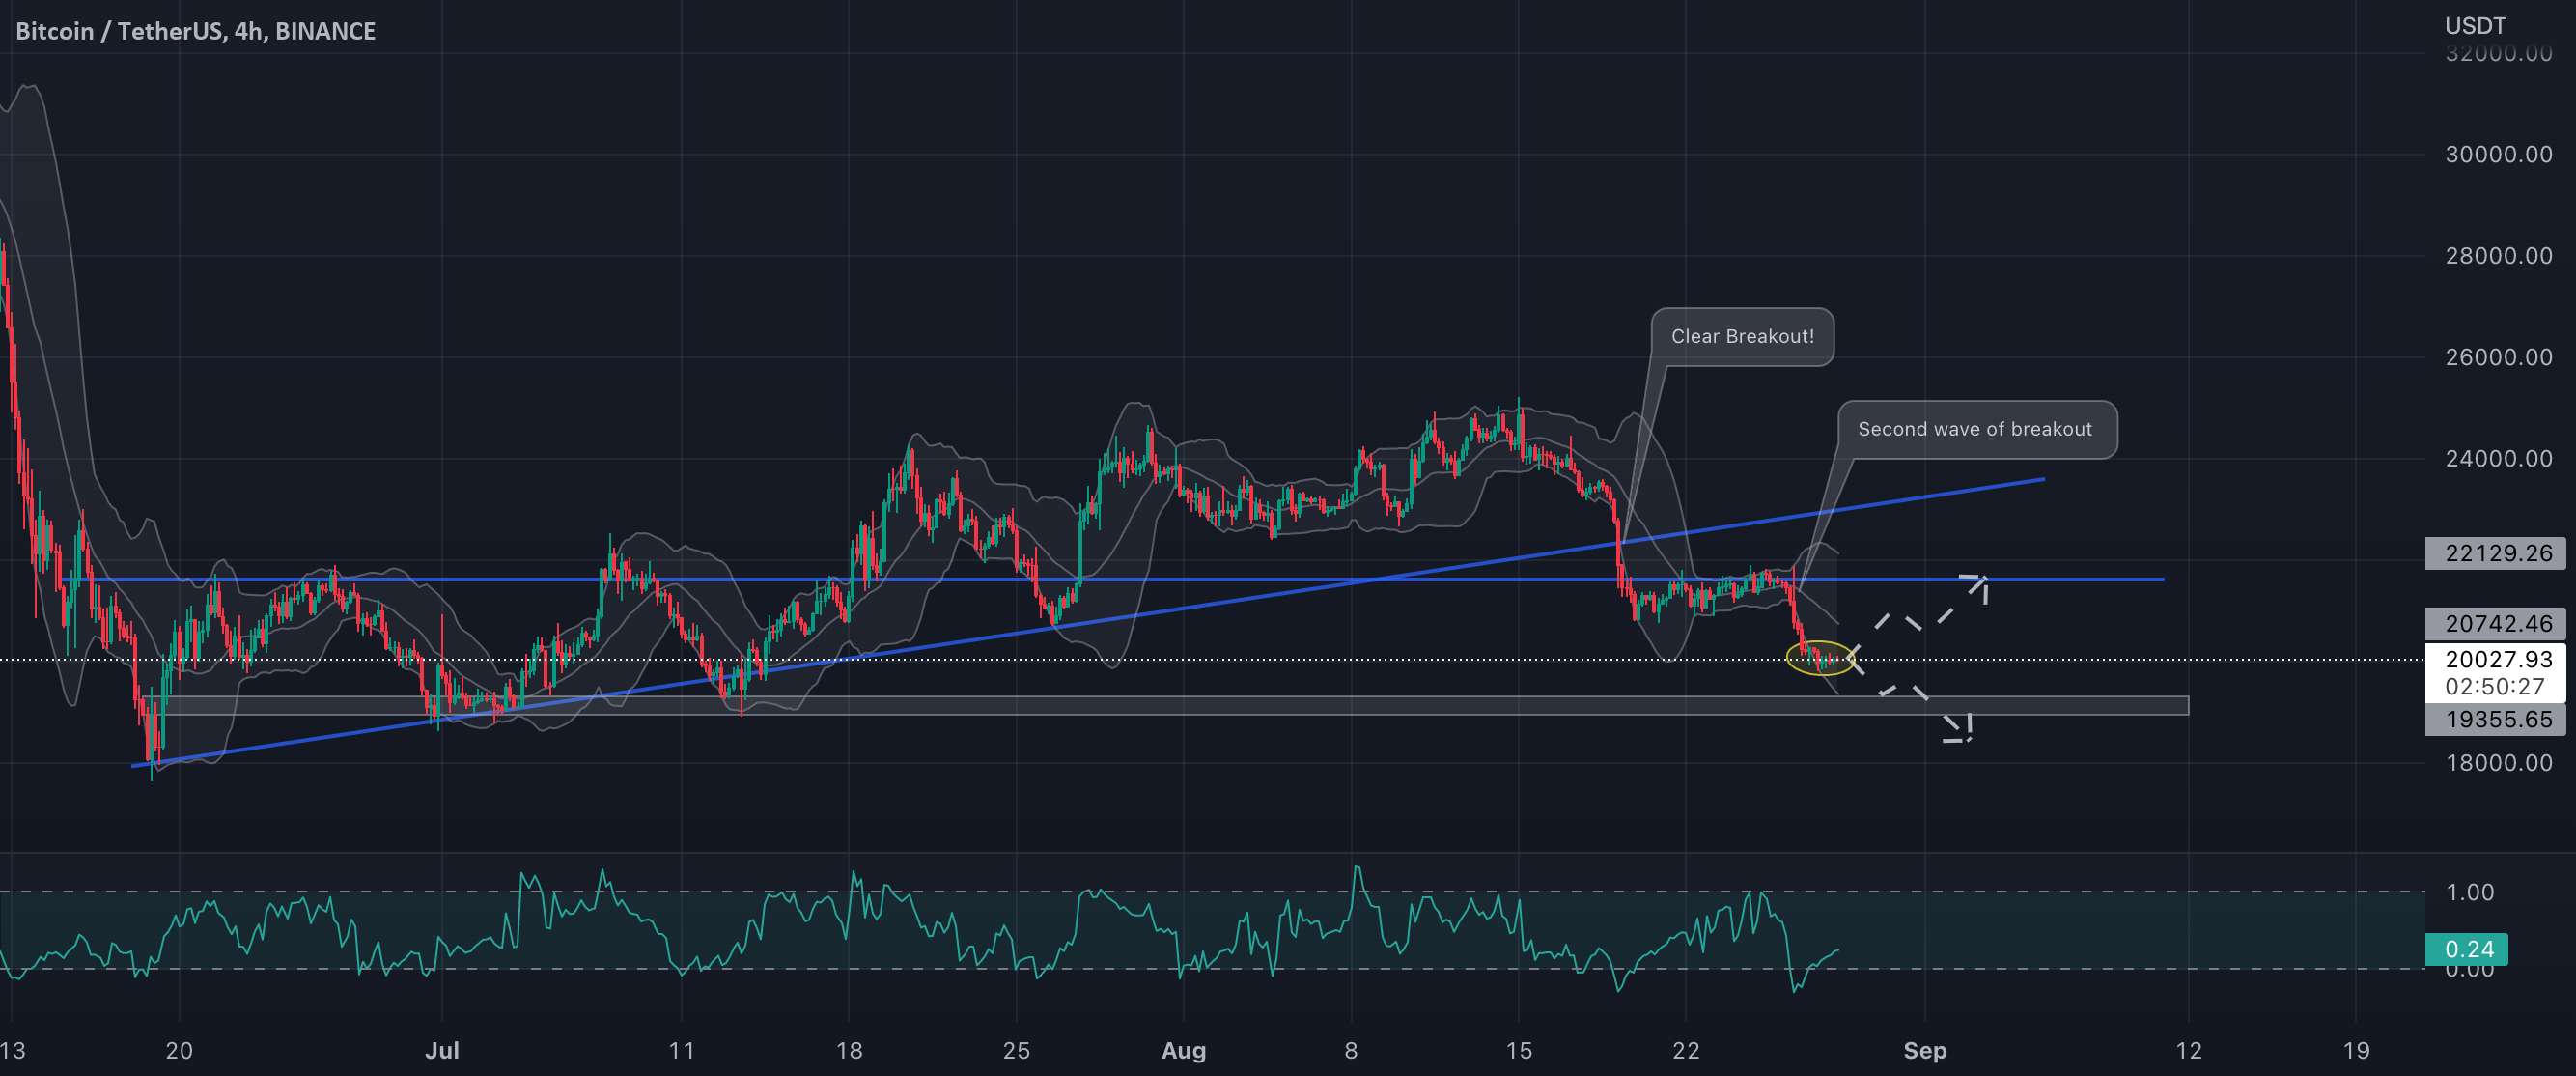Viewport: 2576px width, 1076px height.
Task: Click the indicator value label 0.24
Action: pos(2468,949)
